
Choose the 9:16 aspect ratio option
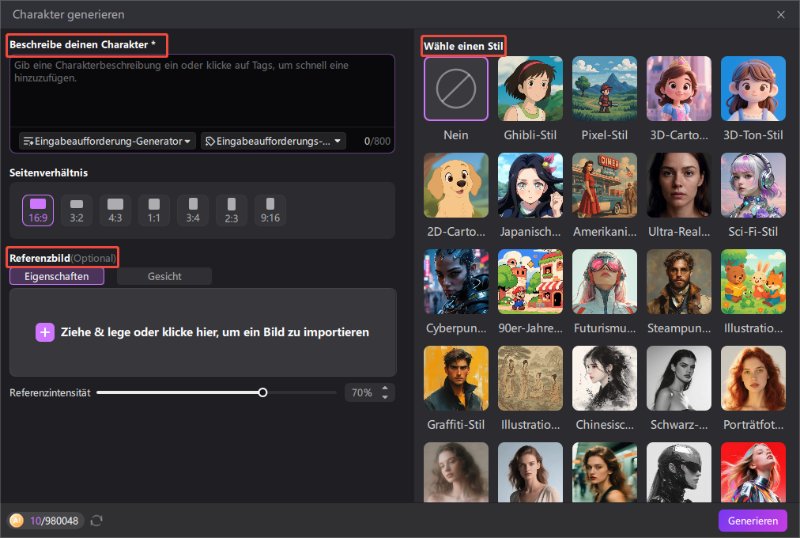(270, 210)
